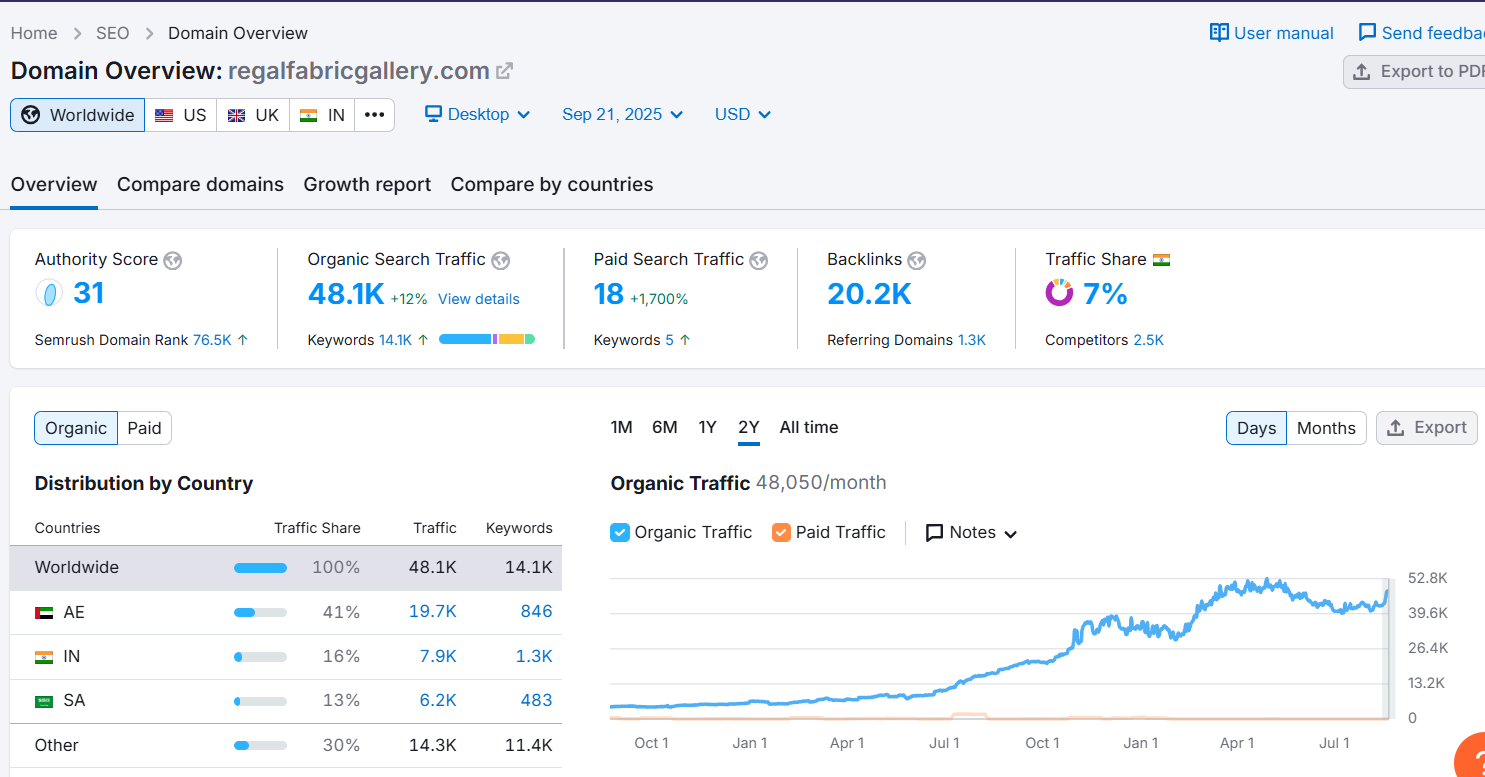Open the USD currency dropdown

[x=743, y=114]
